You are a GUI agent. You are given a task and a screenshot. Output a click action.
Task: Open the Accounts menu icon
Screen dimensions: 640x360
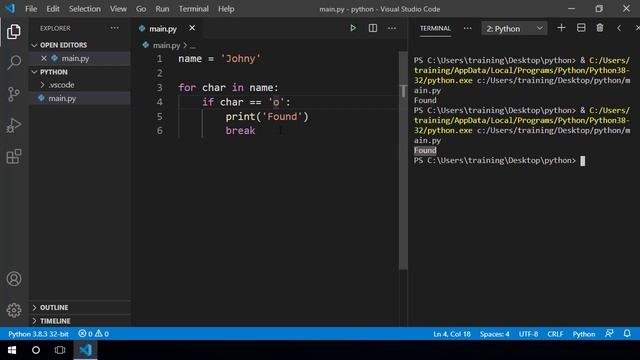click(14, 279)
